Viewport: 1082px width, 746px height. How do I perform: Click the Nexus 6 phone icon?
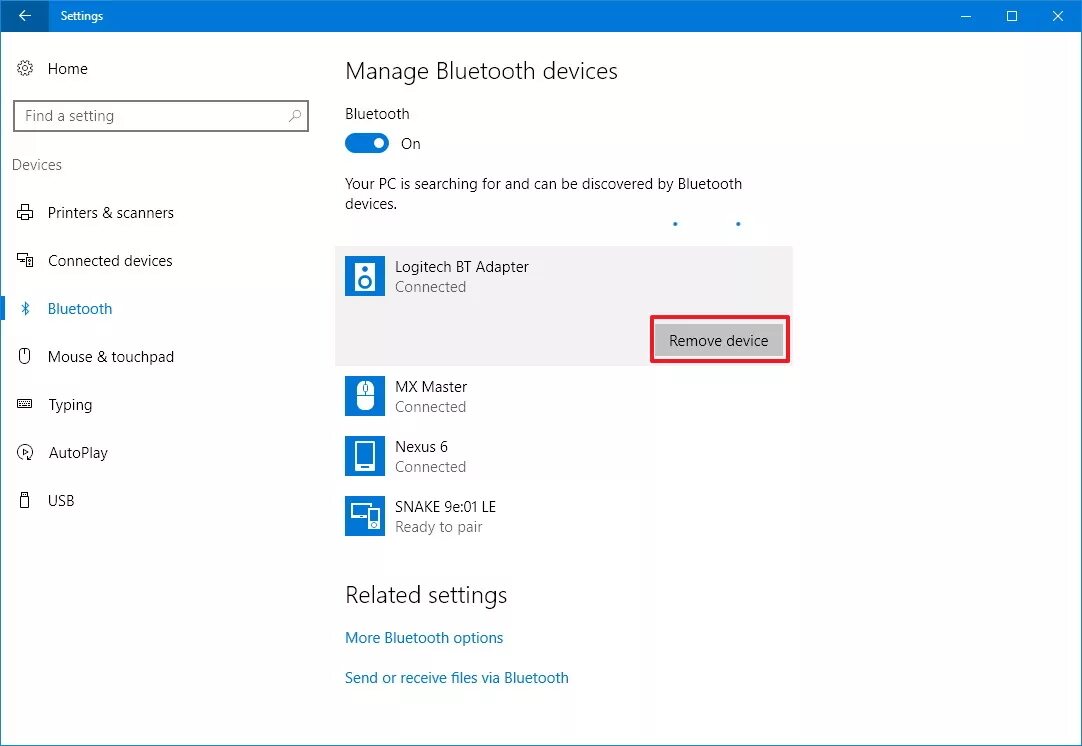(x=364, y=456)
